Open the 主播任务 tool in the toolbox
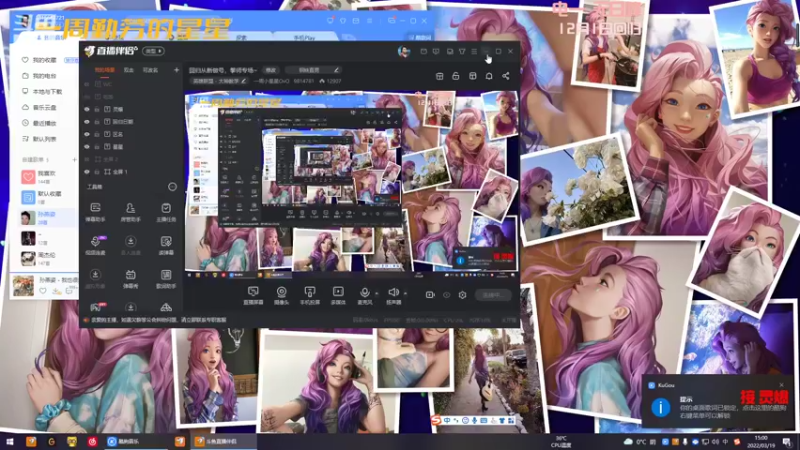This screenshot has height=450, width=800. point(166,212)
